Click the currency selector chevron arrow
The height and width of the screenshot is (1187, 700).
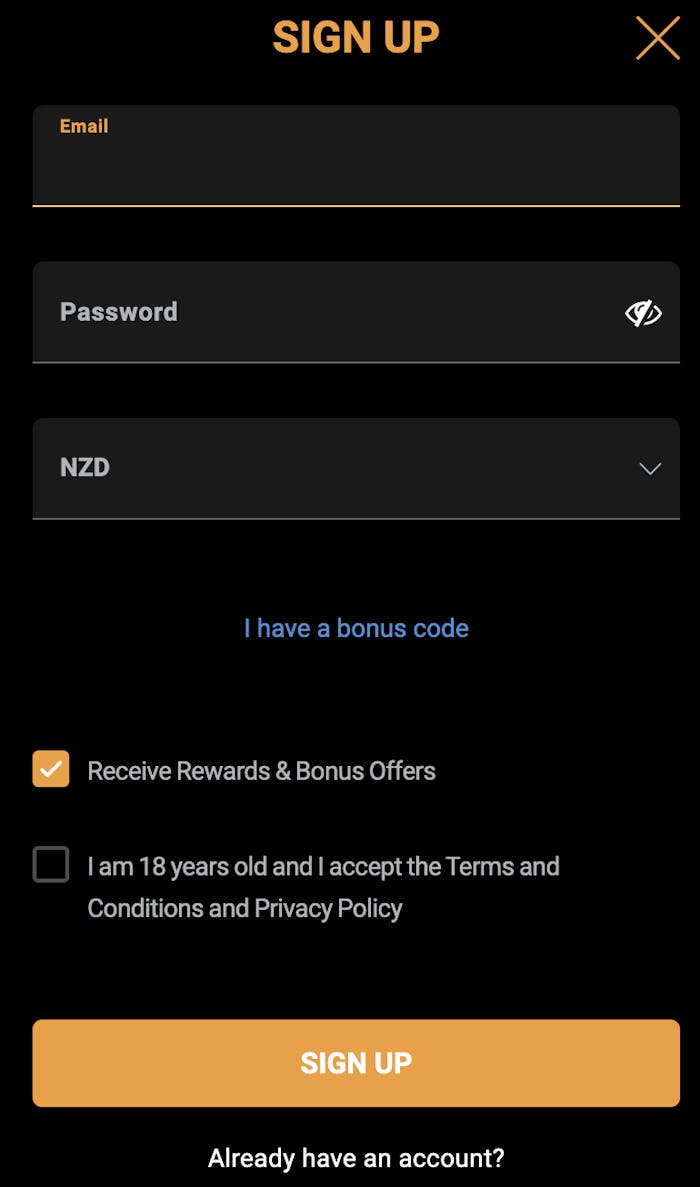[650, 469]
